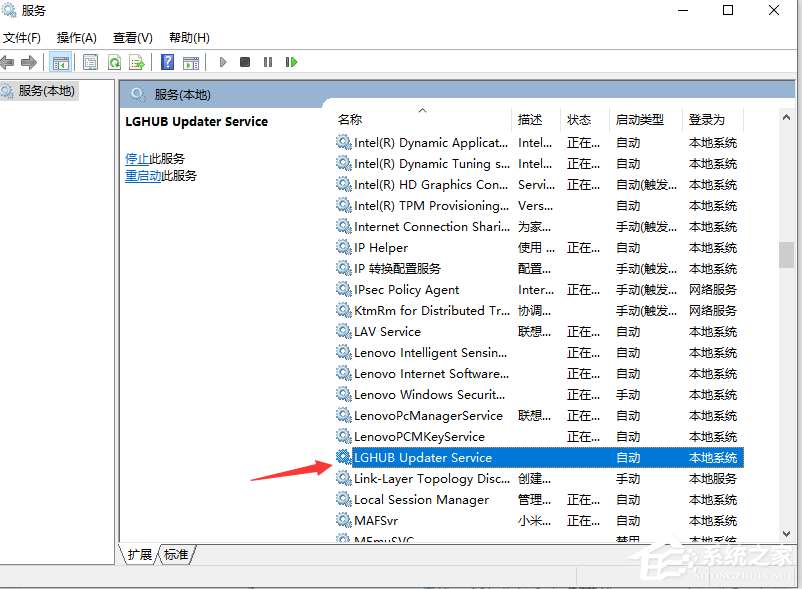Minimize the 服务 window

(683, 10)
